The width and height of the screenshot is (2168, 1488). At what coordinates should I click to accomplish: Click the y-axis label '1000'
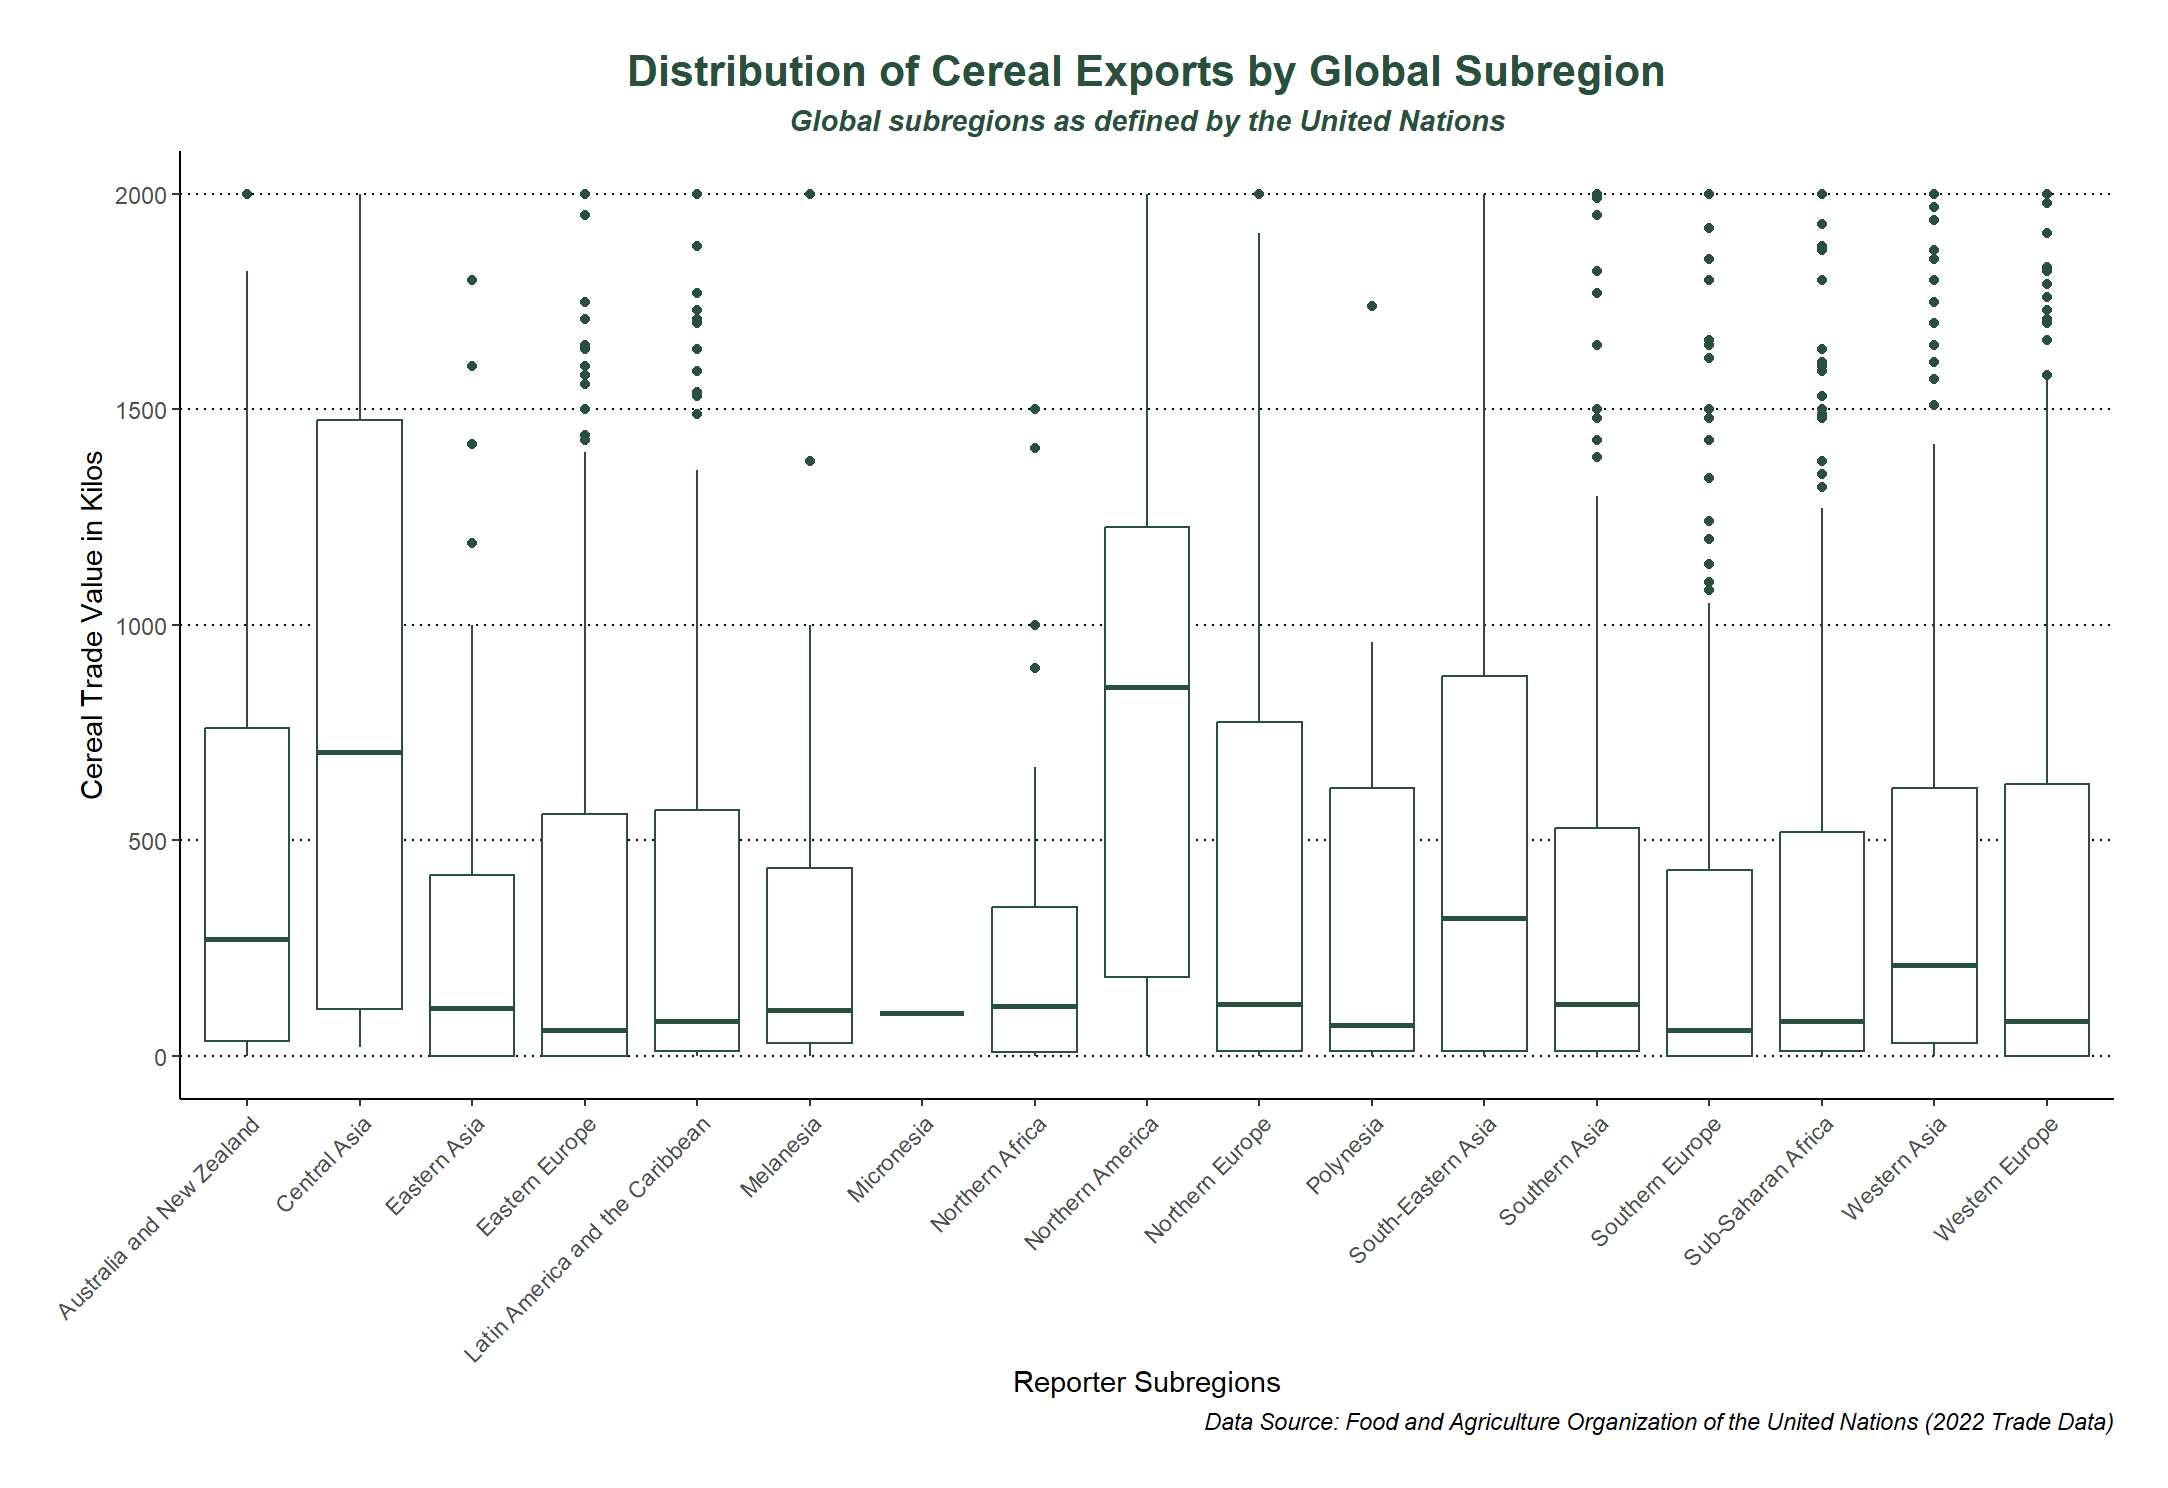[140, 626]
